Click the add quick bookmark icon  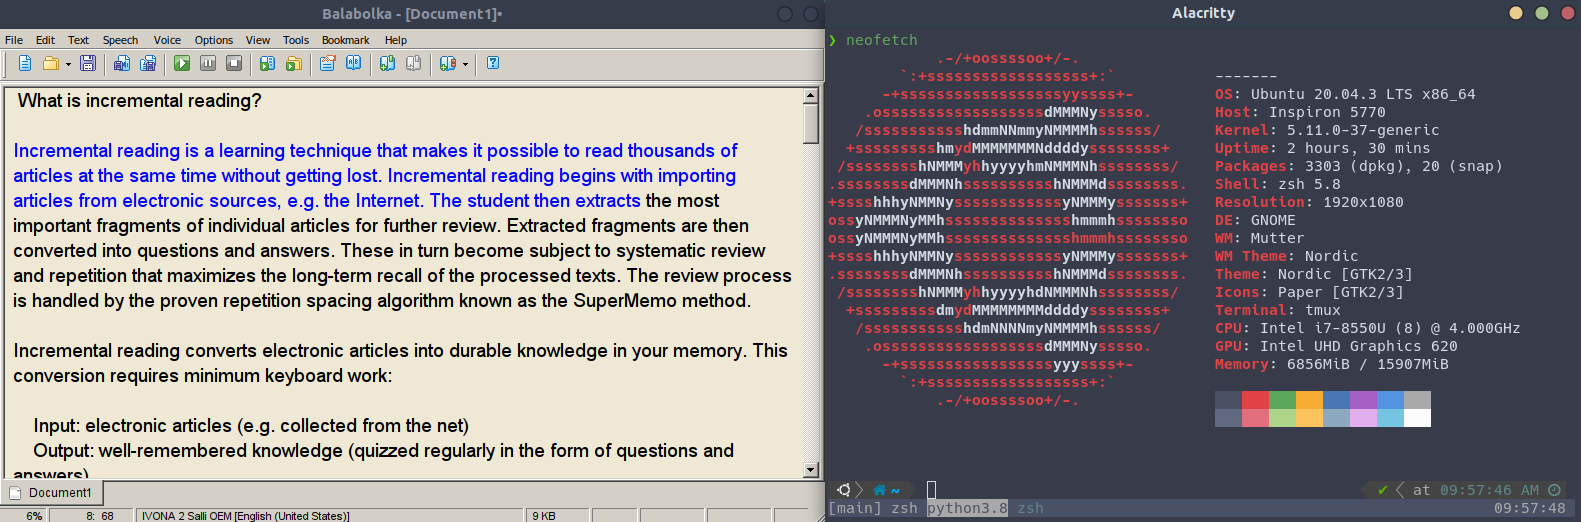pyautogui.click(x=387, y=63)
